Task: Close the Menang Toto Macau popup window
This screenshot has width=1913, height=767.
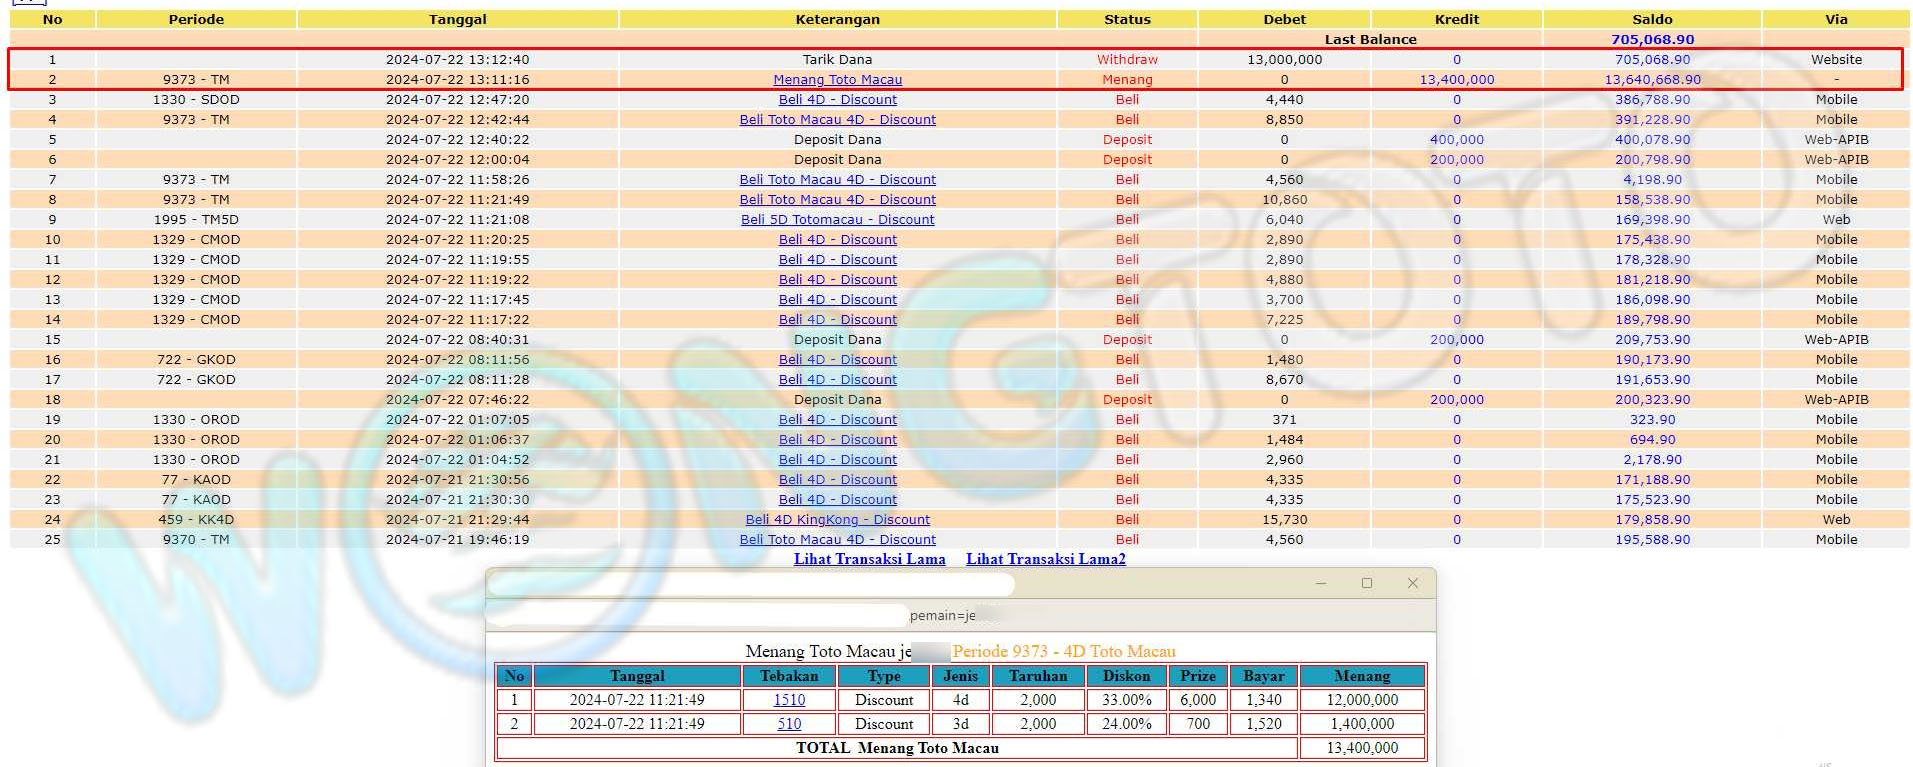Action: 1413,583
